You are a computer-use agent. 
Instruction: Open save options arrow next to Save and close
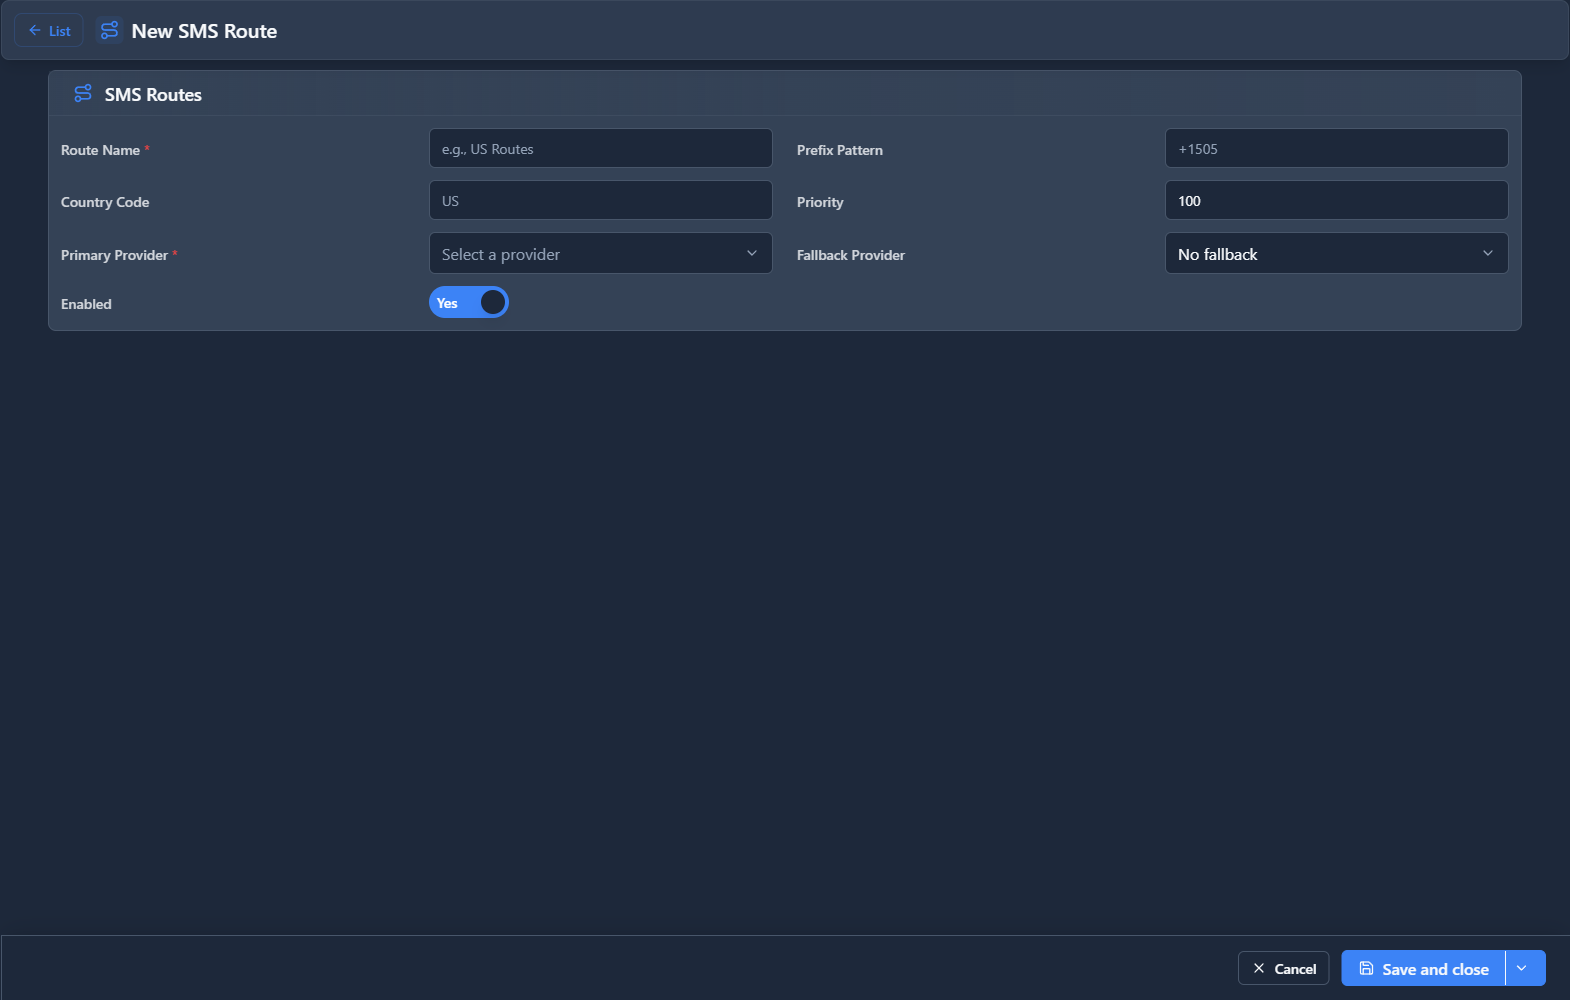[x=1522, y=969]
